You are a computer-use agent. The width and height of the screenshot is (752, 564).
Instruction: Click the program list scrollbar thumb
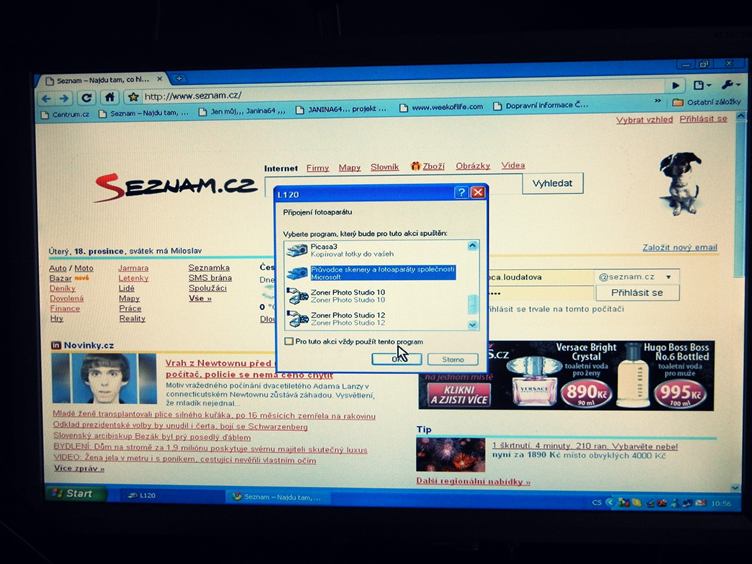tap(472, 303)
